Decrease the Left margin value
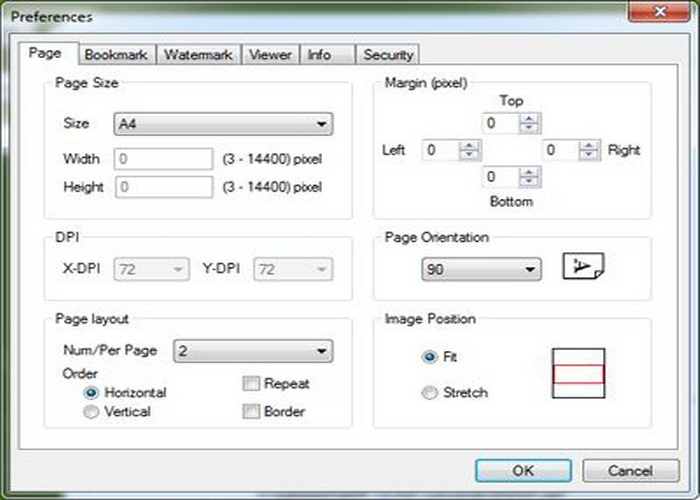This screenshot has height=500, width=700. pyautogui.click(x=470, y=155)
